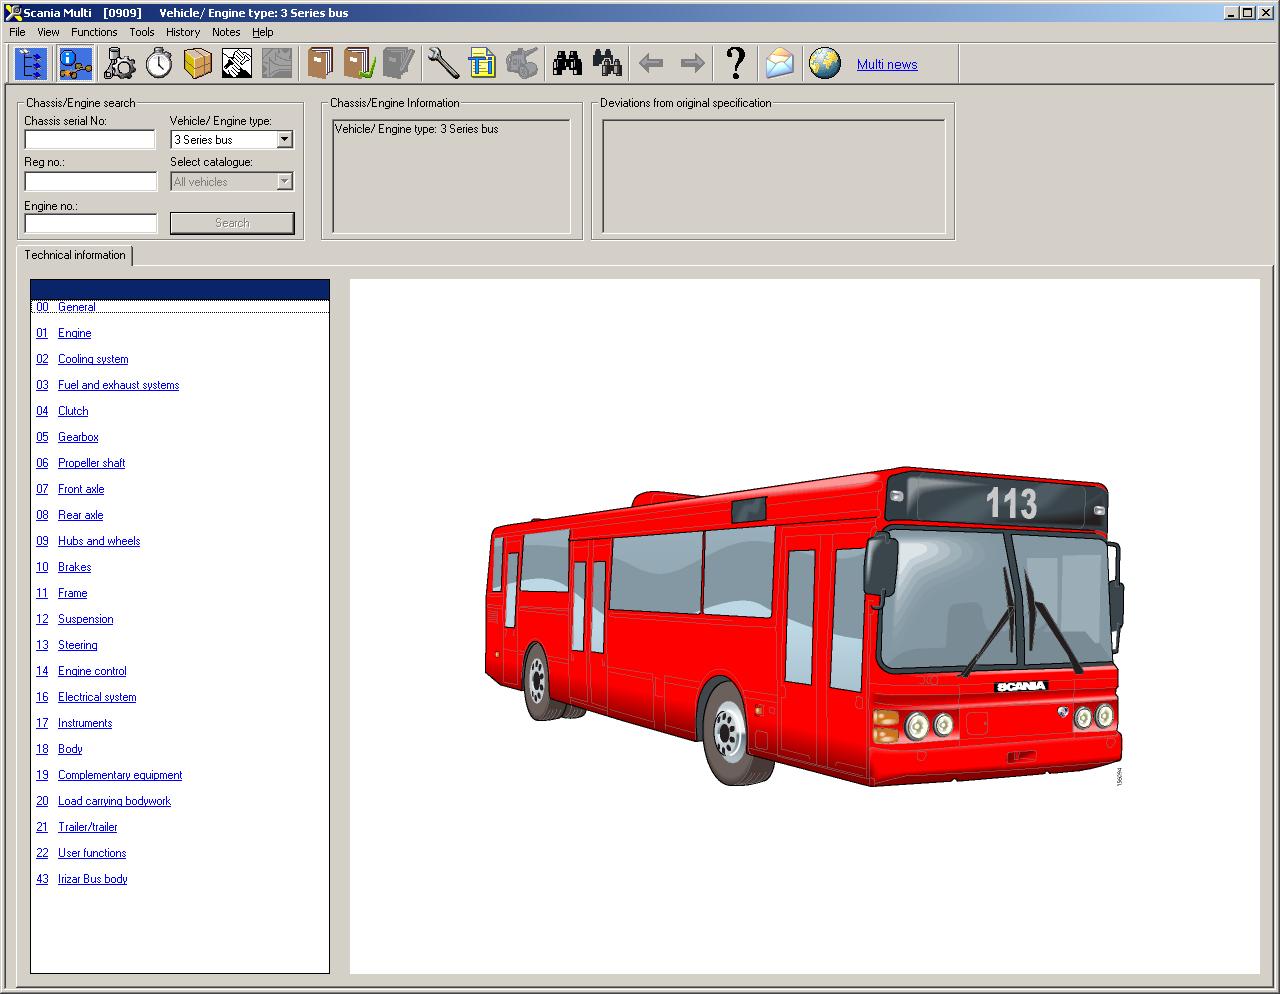Click the wrench tool icon
This screenshot has width=1280, height=994.
tap(442, 64)
